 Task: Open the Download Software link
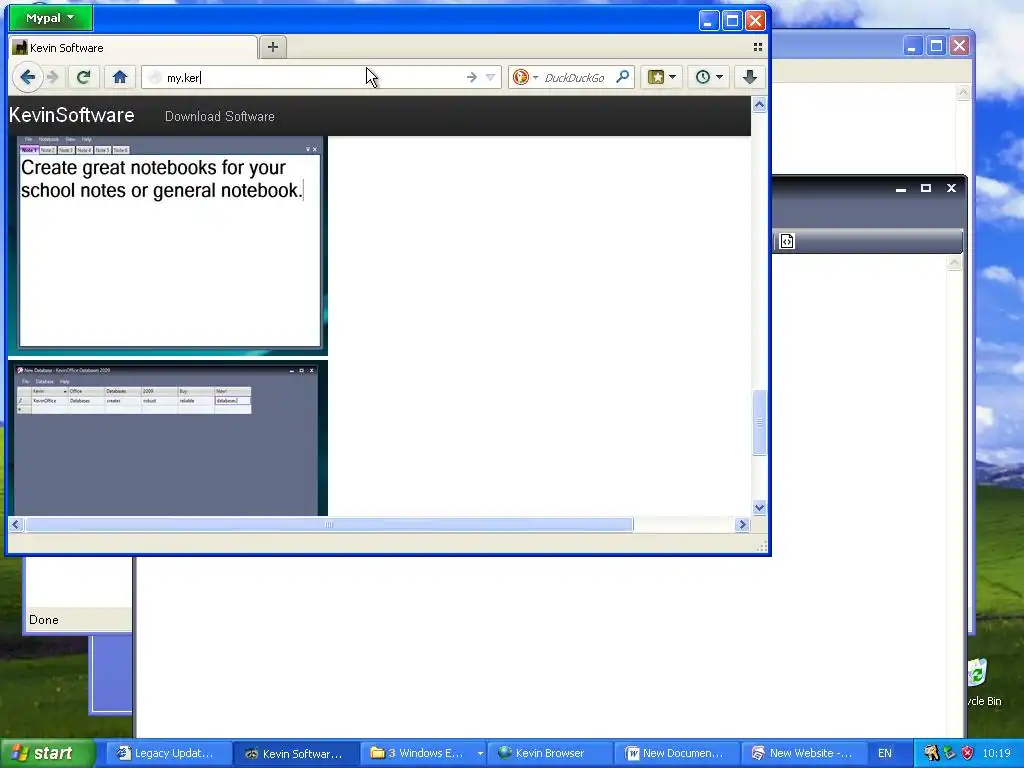point(219,116)
